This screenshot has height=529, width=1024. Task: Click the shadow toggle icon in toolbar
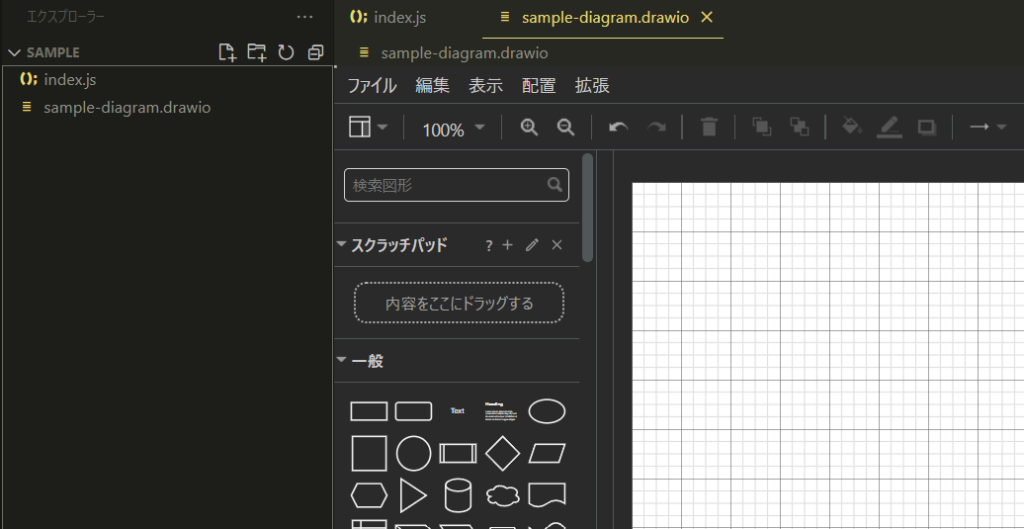[x=926, y=127]
